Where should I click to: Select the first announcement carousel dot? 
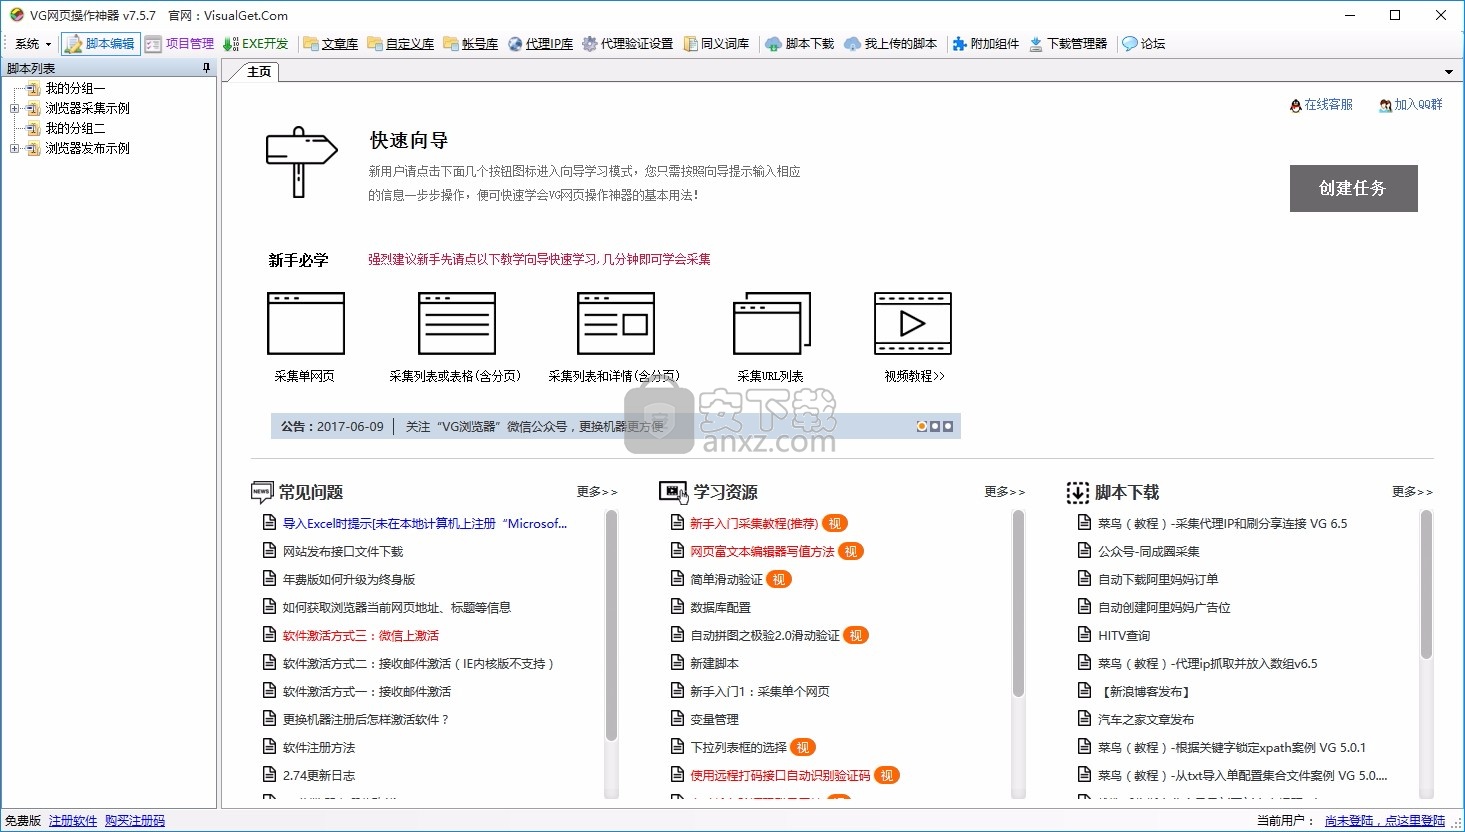pyautogui.click(x=922, y=426)
